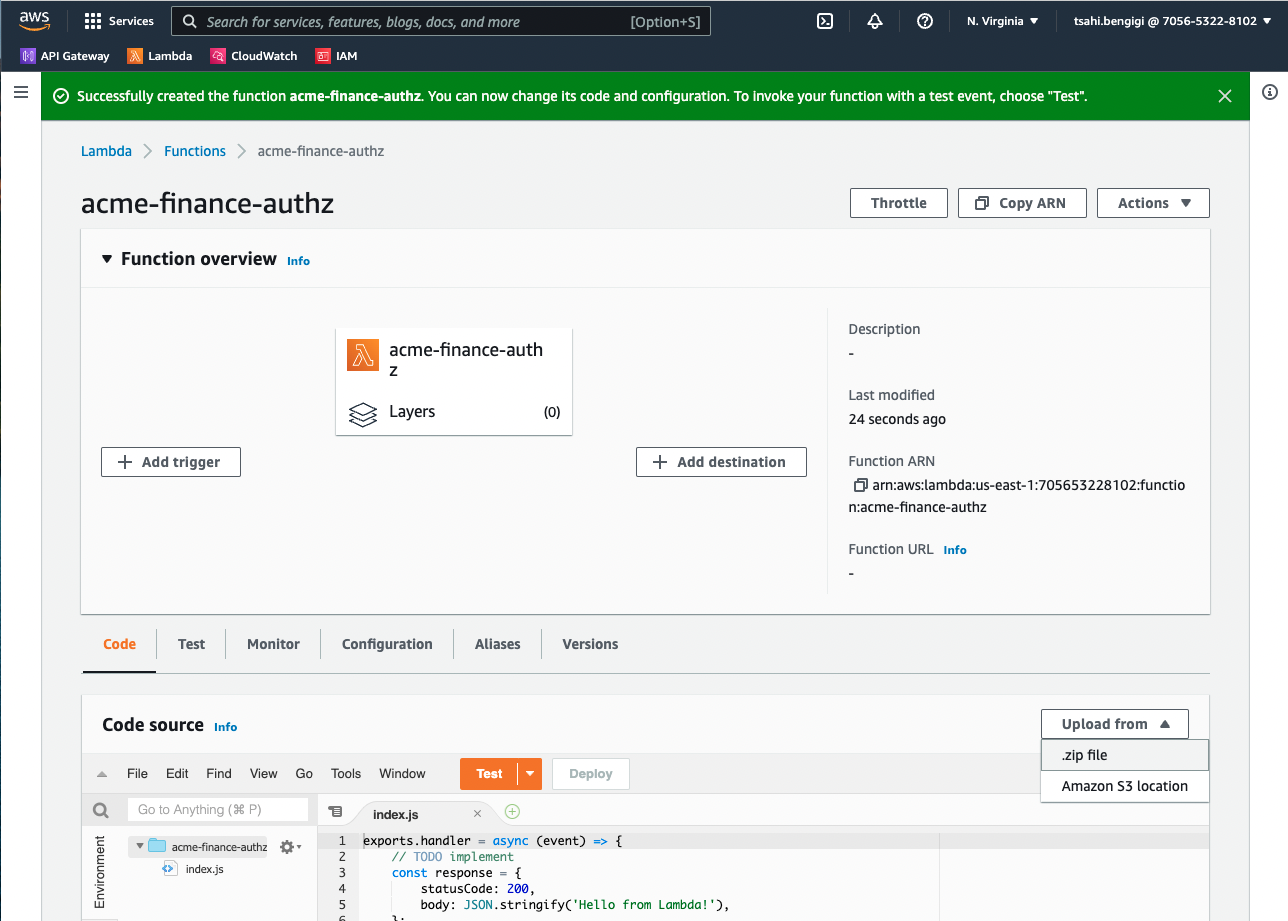Screen dimensions: 1288x921
Task: Open the AWS home logo
Action: [34, 21]
